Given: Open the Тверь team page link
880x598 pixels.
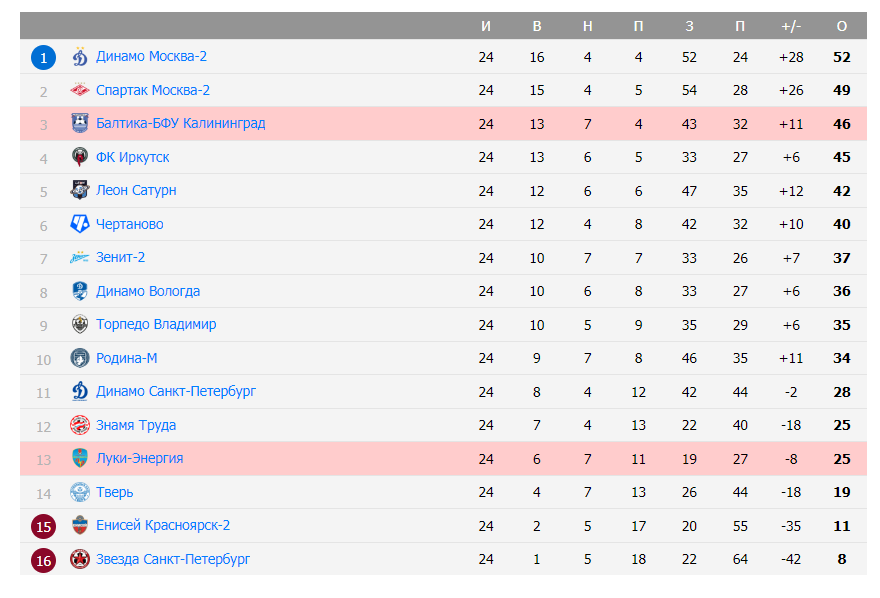Looking at the screenshot, I should click(114, 492).
